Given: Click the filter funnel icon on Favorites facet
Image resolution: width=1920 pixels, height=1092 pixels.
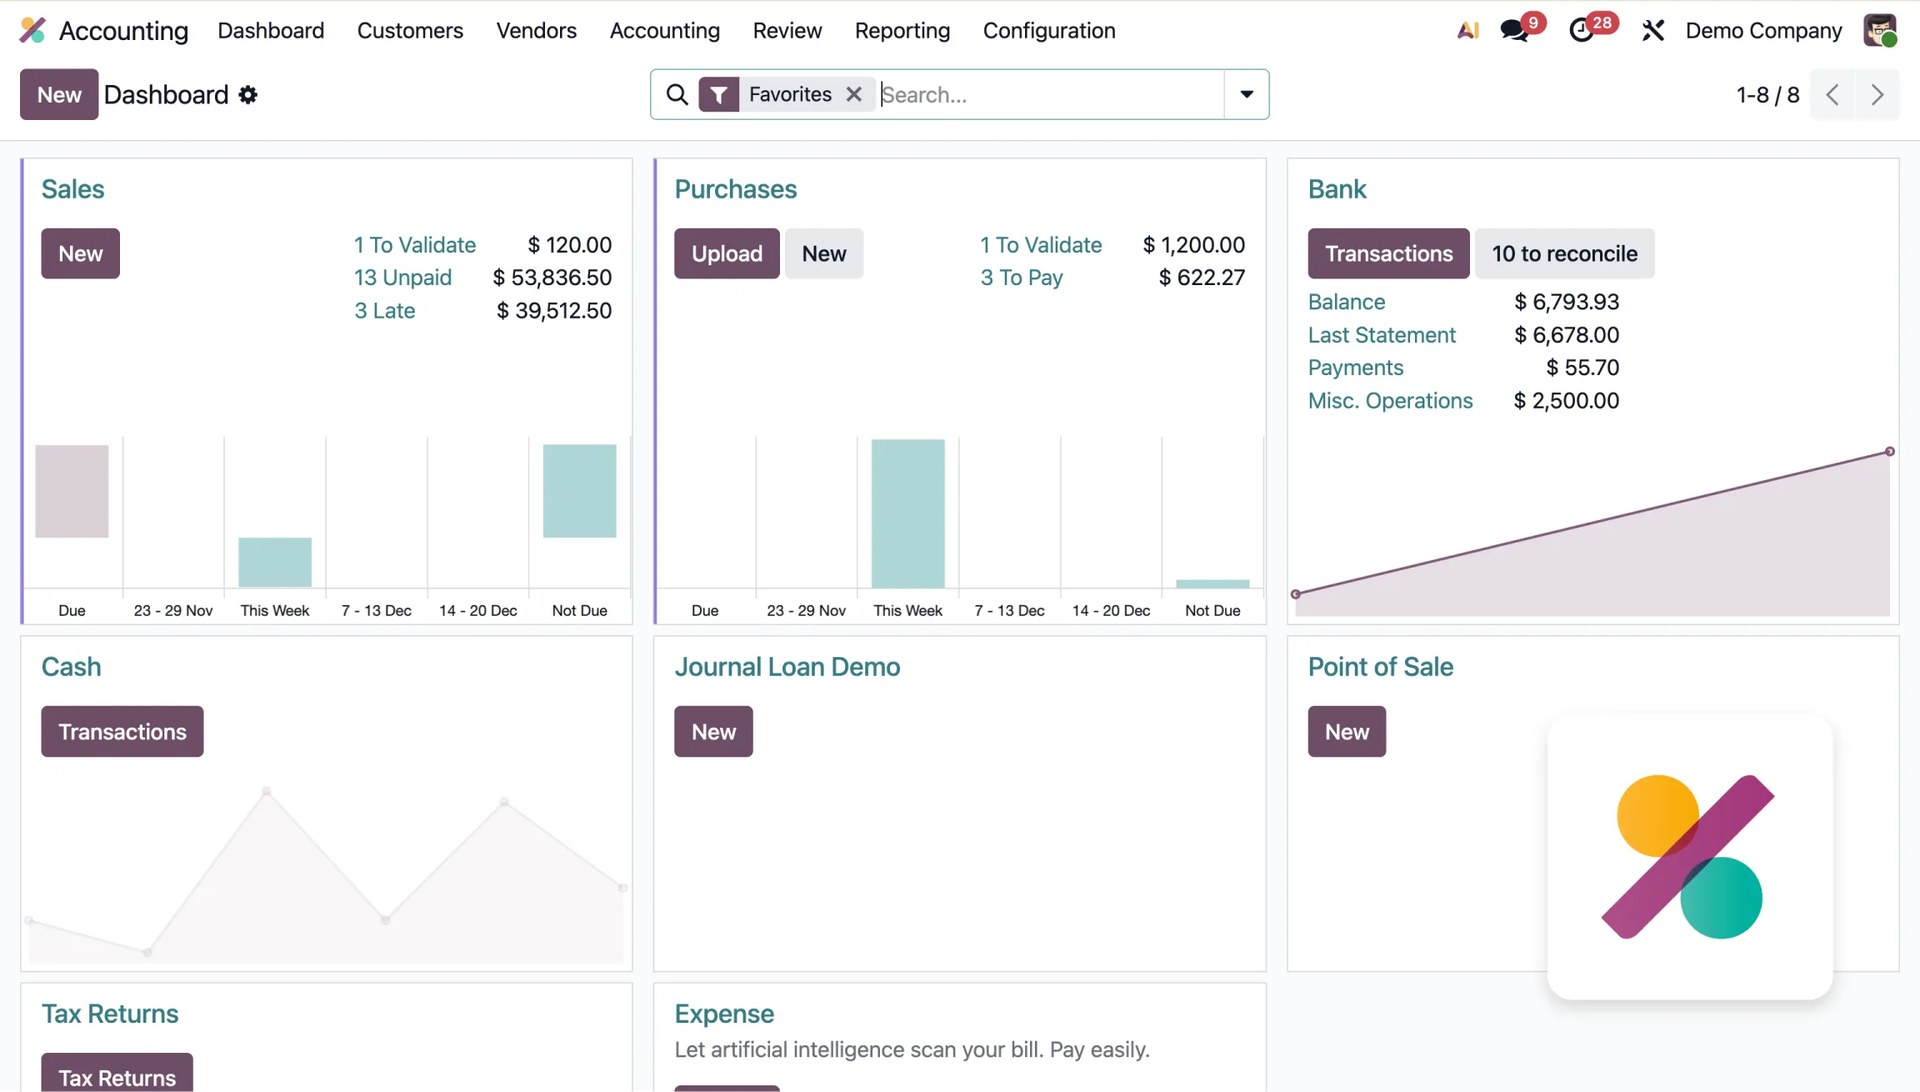Looking at the screenshot, I should click(x=718, y=95).
